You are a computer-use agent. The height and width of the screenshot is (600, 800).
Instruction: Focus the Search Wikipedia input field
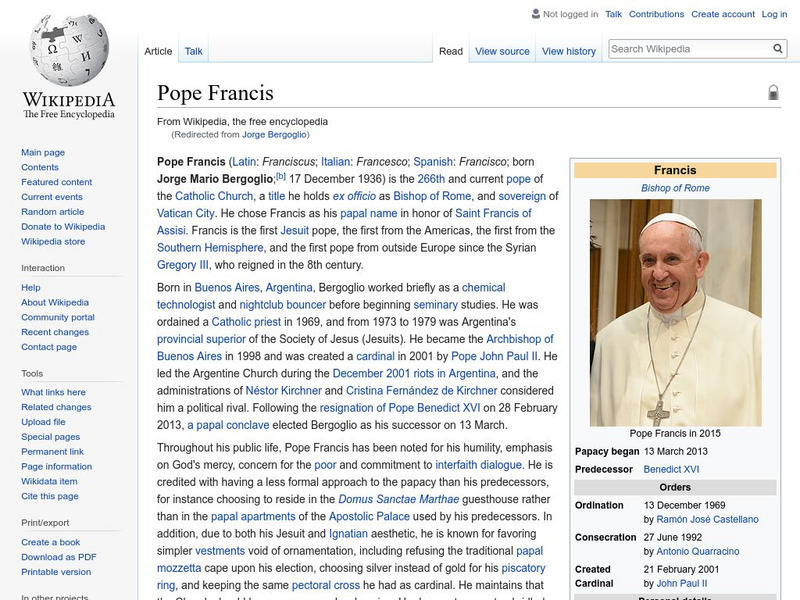pos(688,48)
